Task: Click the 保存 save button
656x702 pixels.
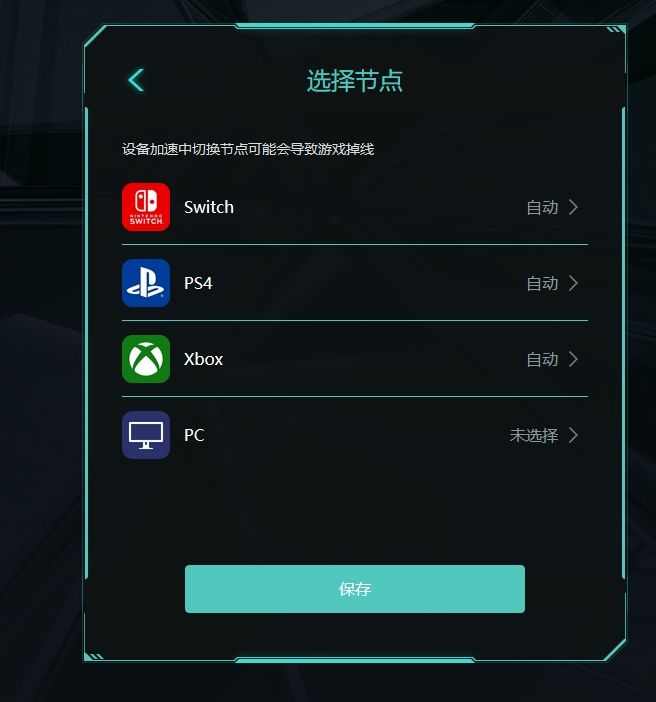Action: tap(355, 589)
